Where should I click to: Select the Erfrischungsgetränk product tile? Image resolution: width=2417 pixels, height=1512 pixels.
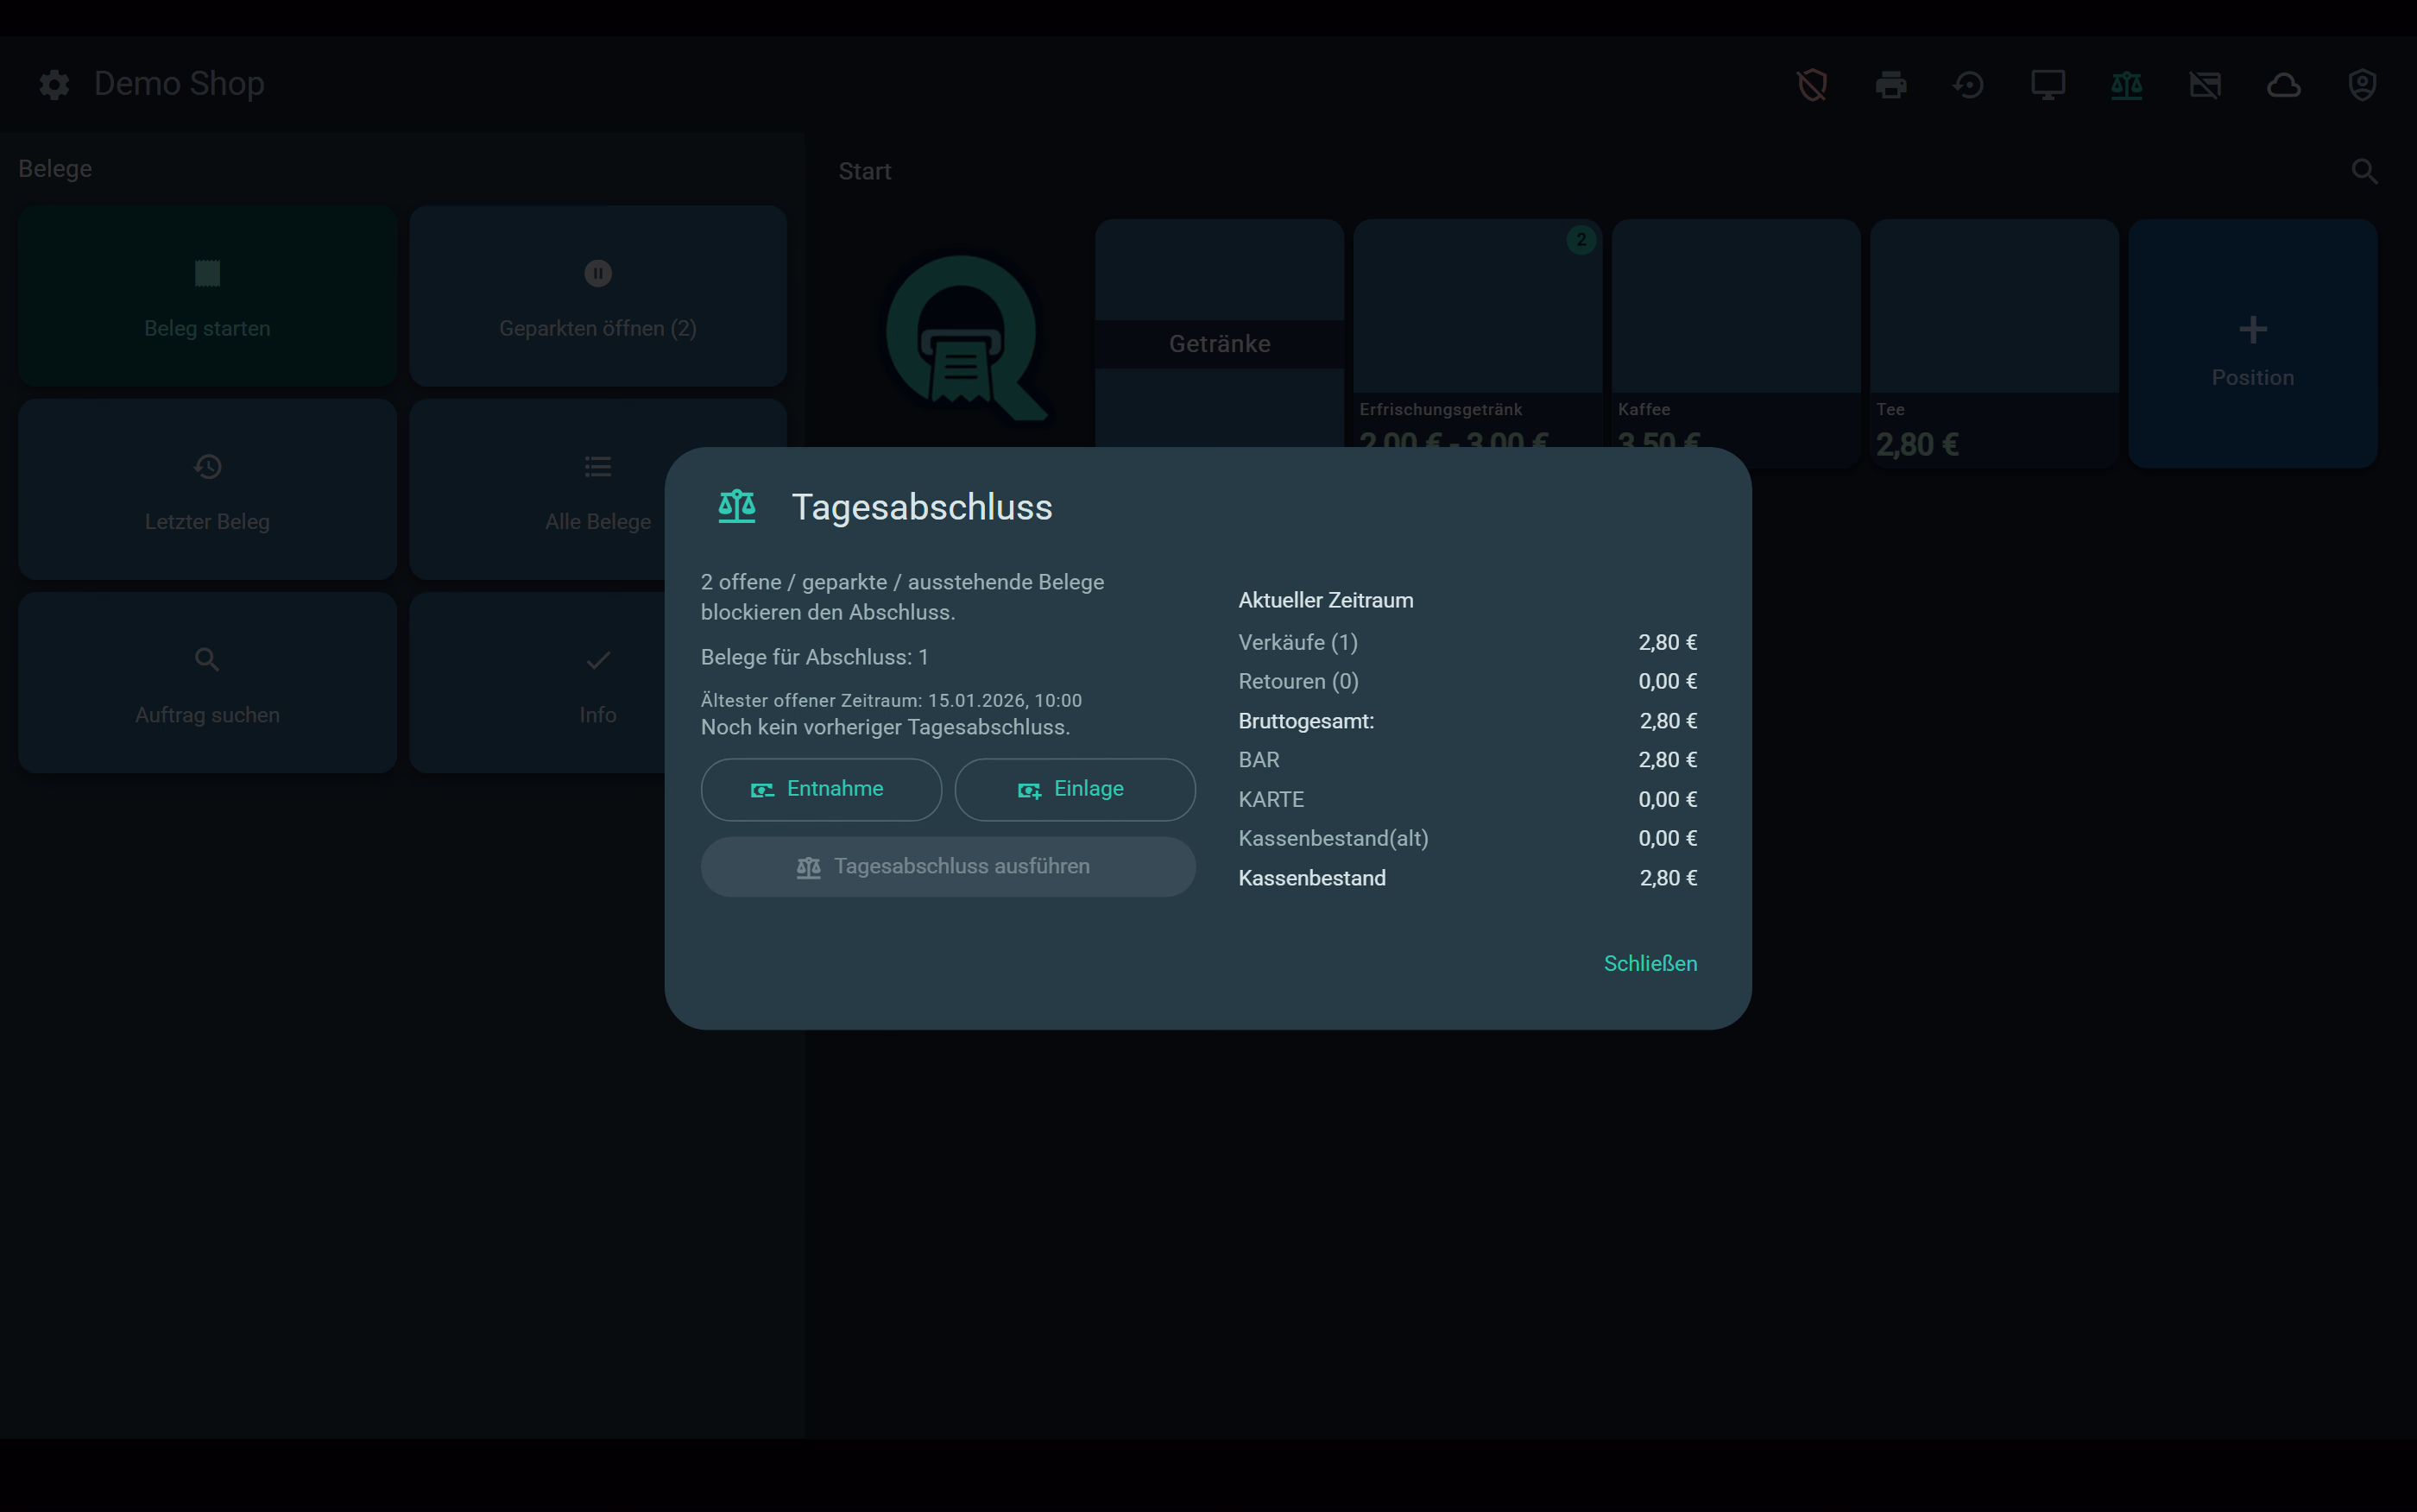coord(1477,343)
